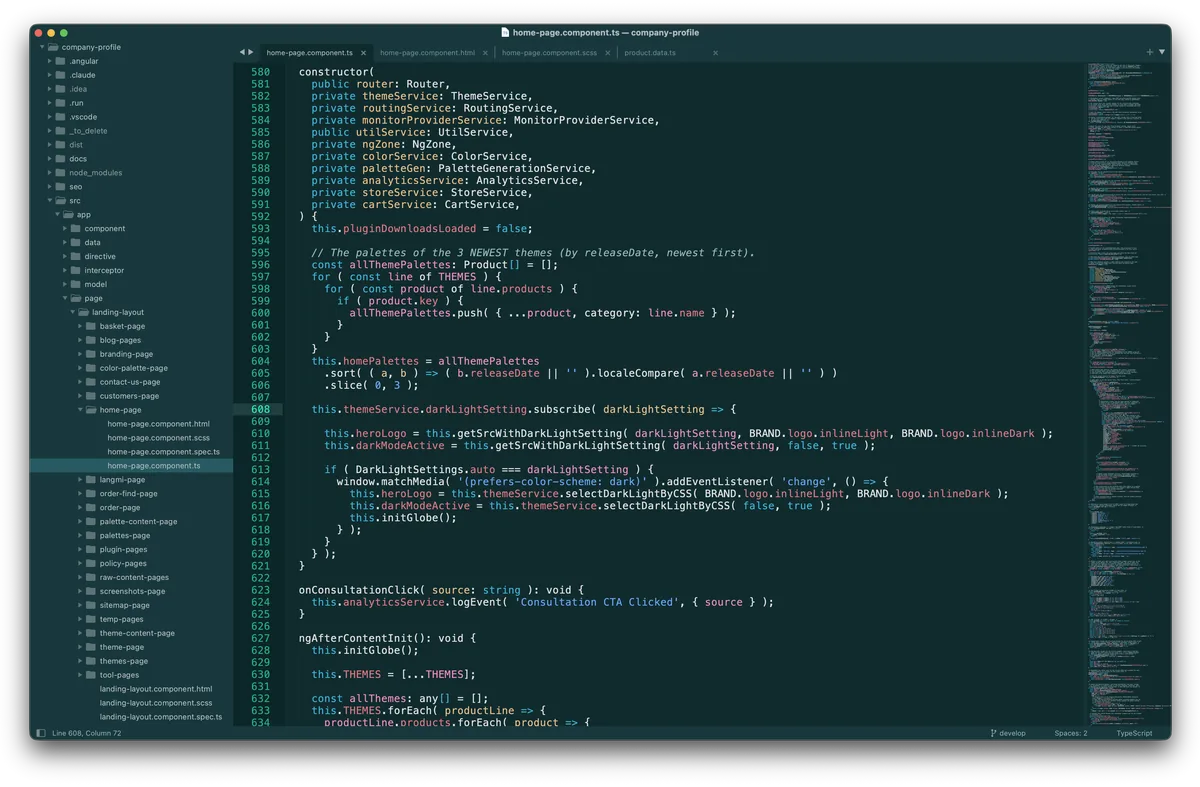Click the dist folder icon
The image size is (1200, 787).
pos(61,145)
